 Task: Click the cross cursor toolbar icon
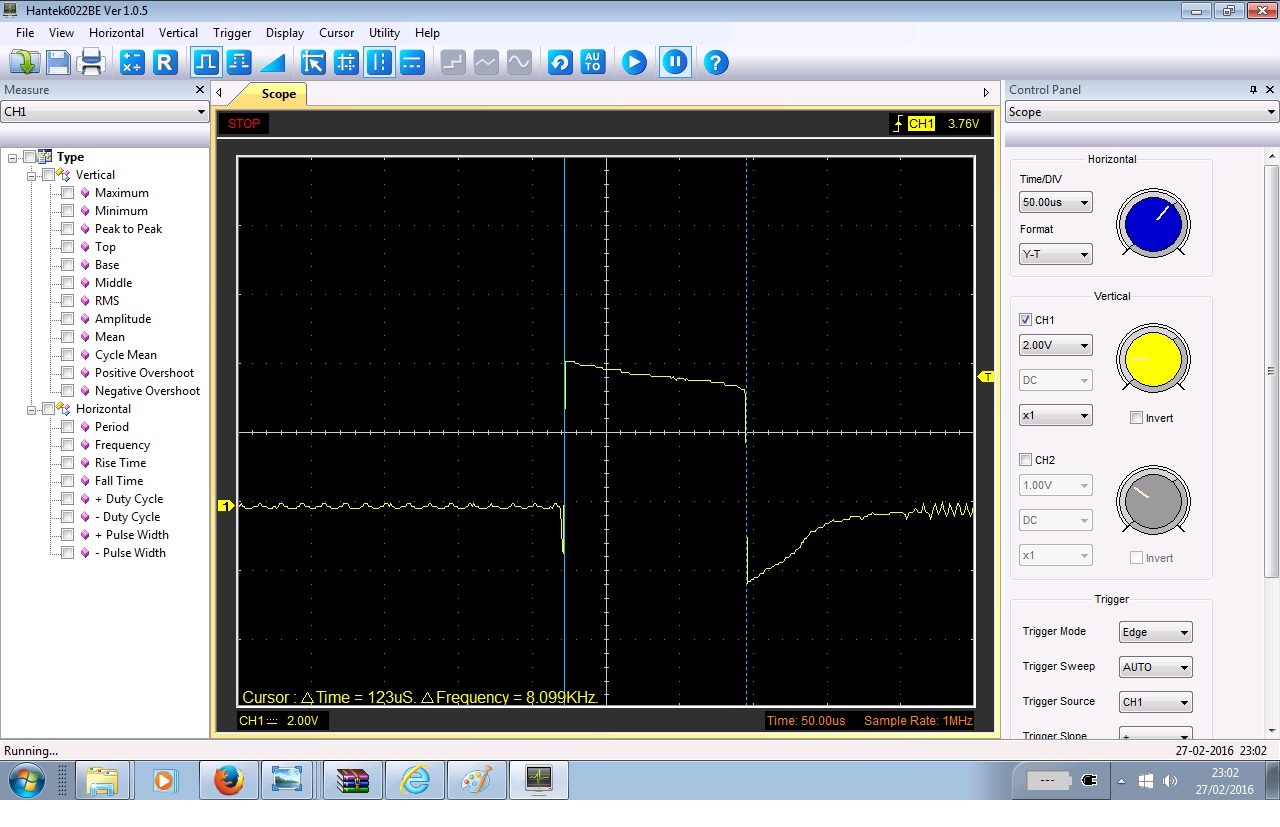click(x=346, y=62)
